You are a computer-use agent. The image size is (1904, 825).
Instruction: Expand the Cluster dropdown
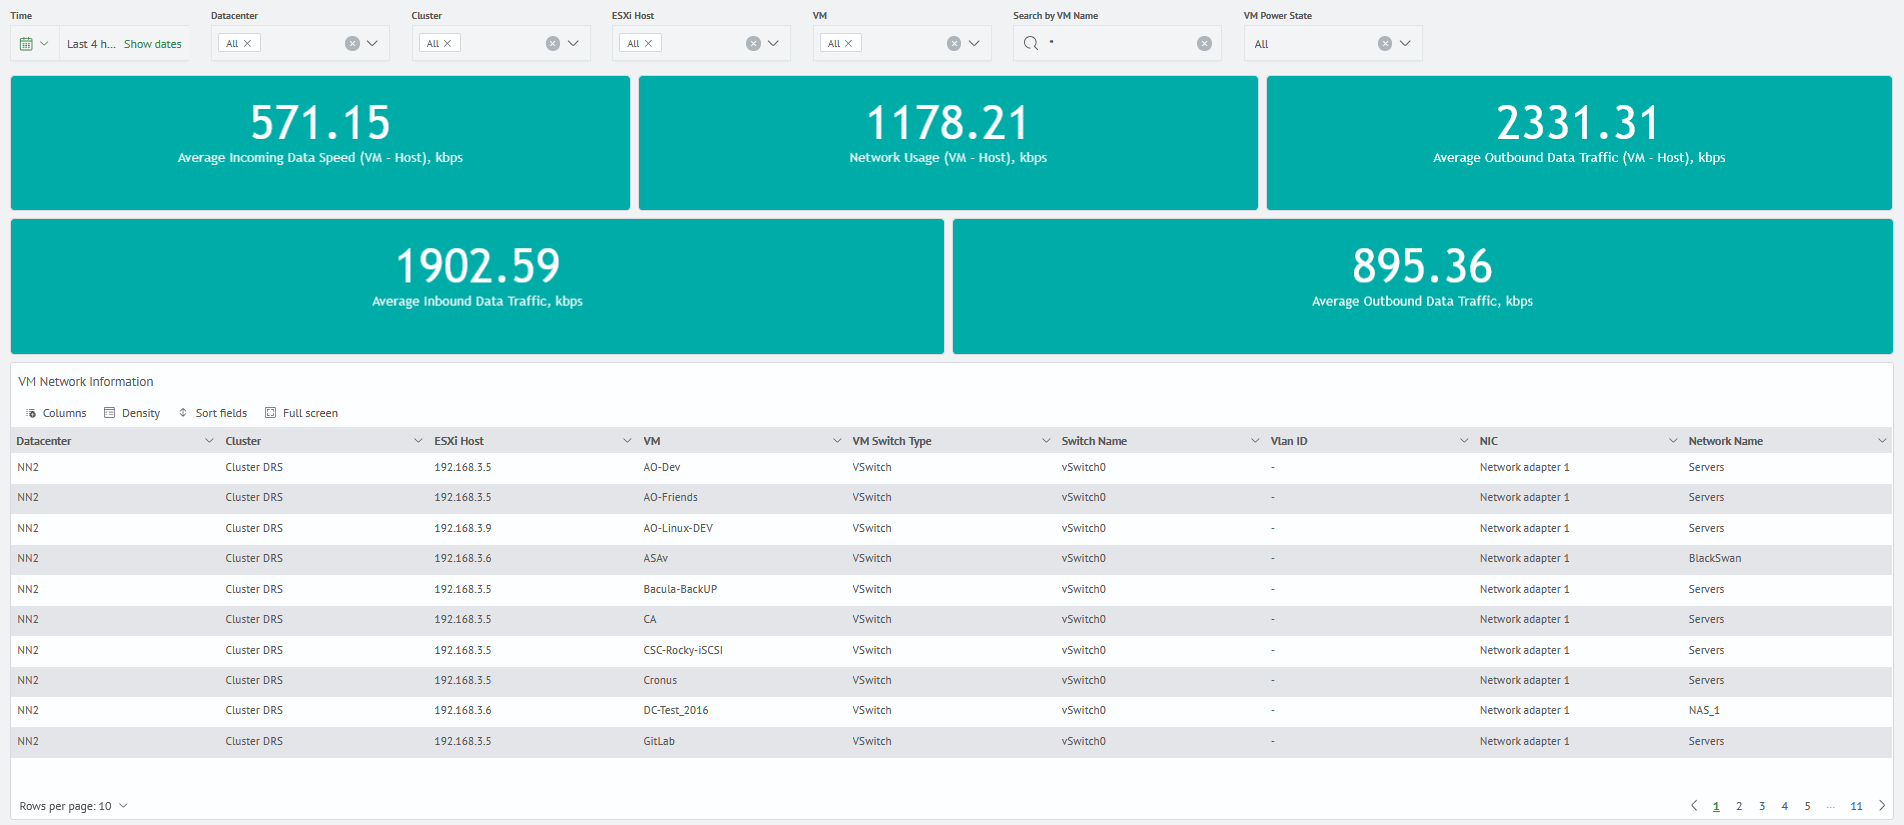coord(573,43)
